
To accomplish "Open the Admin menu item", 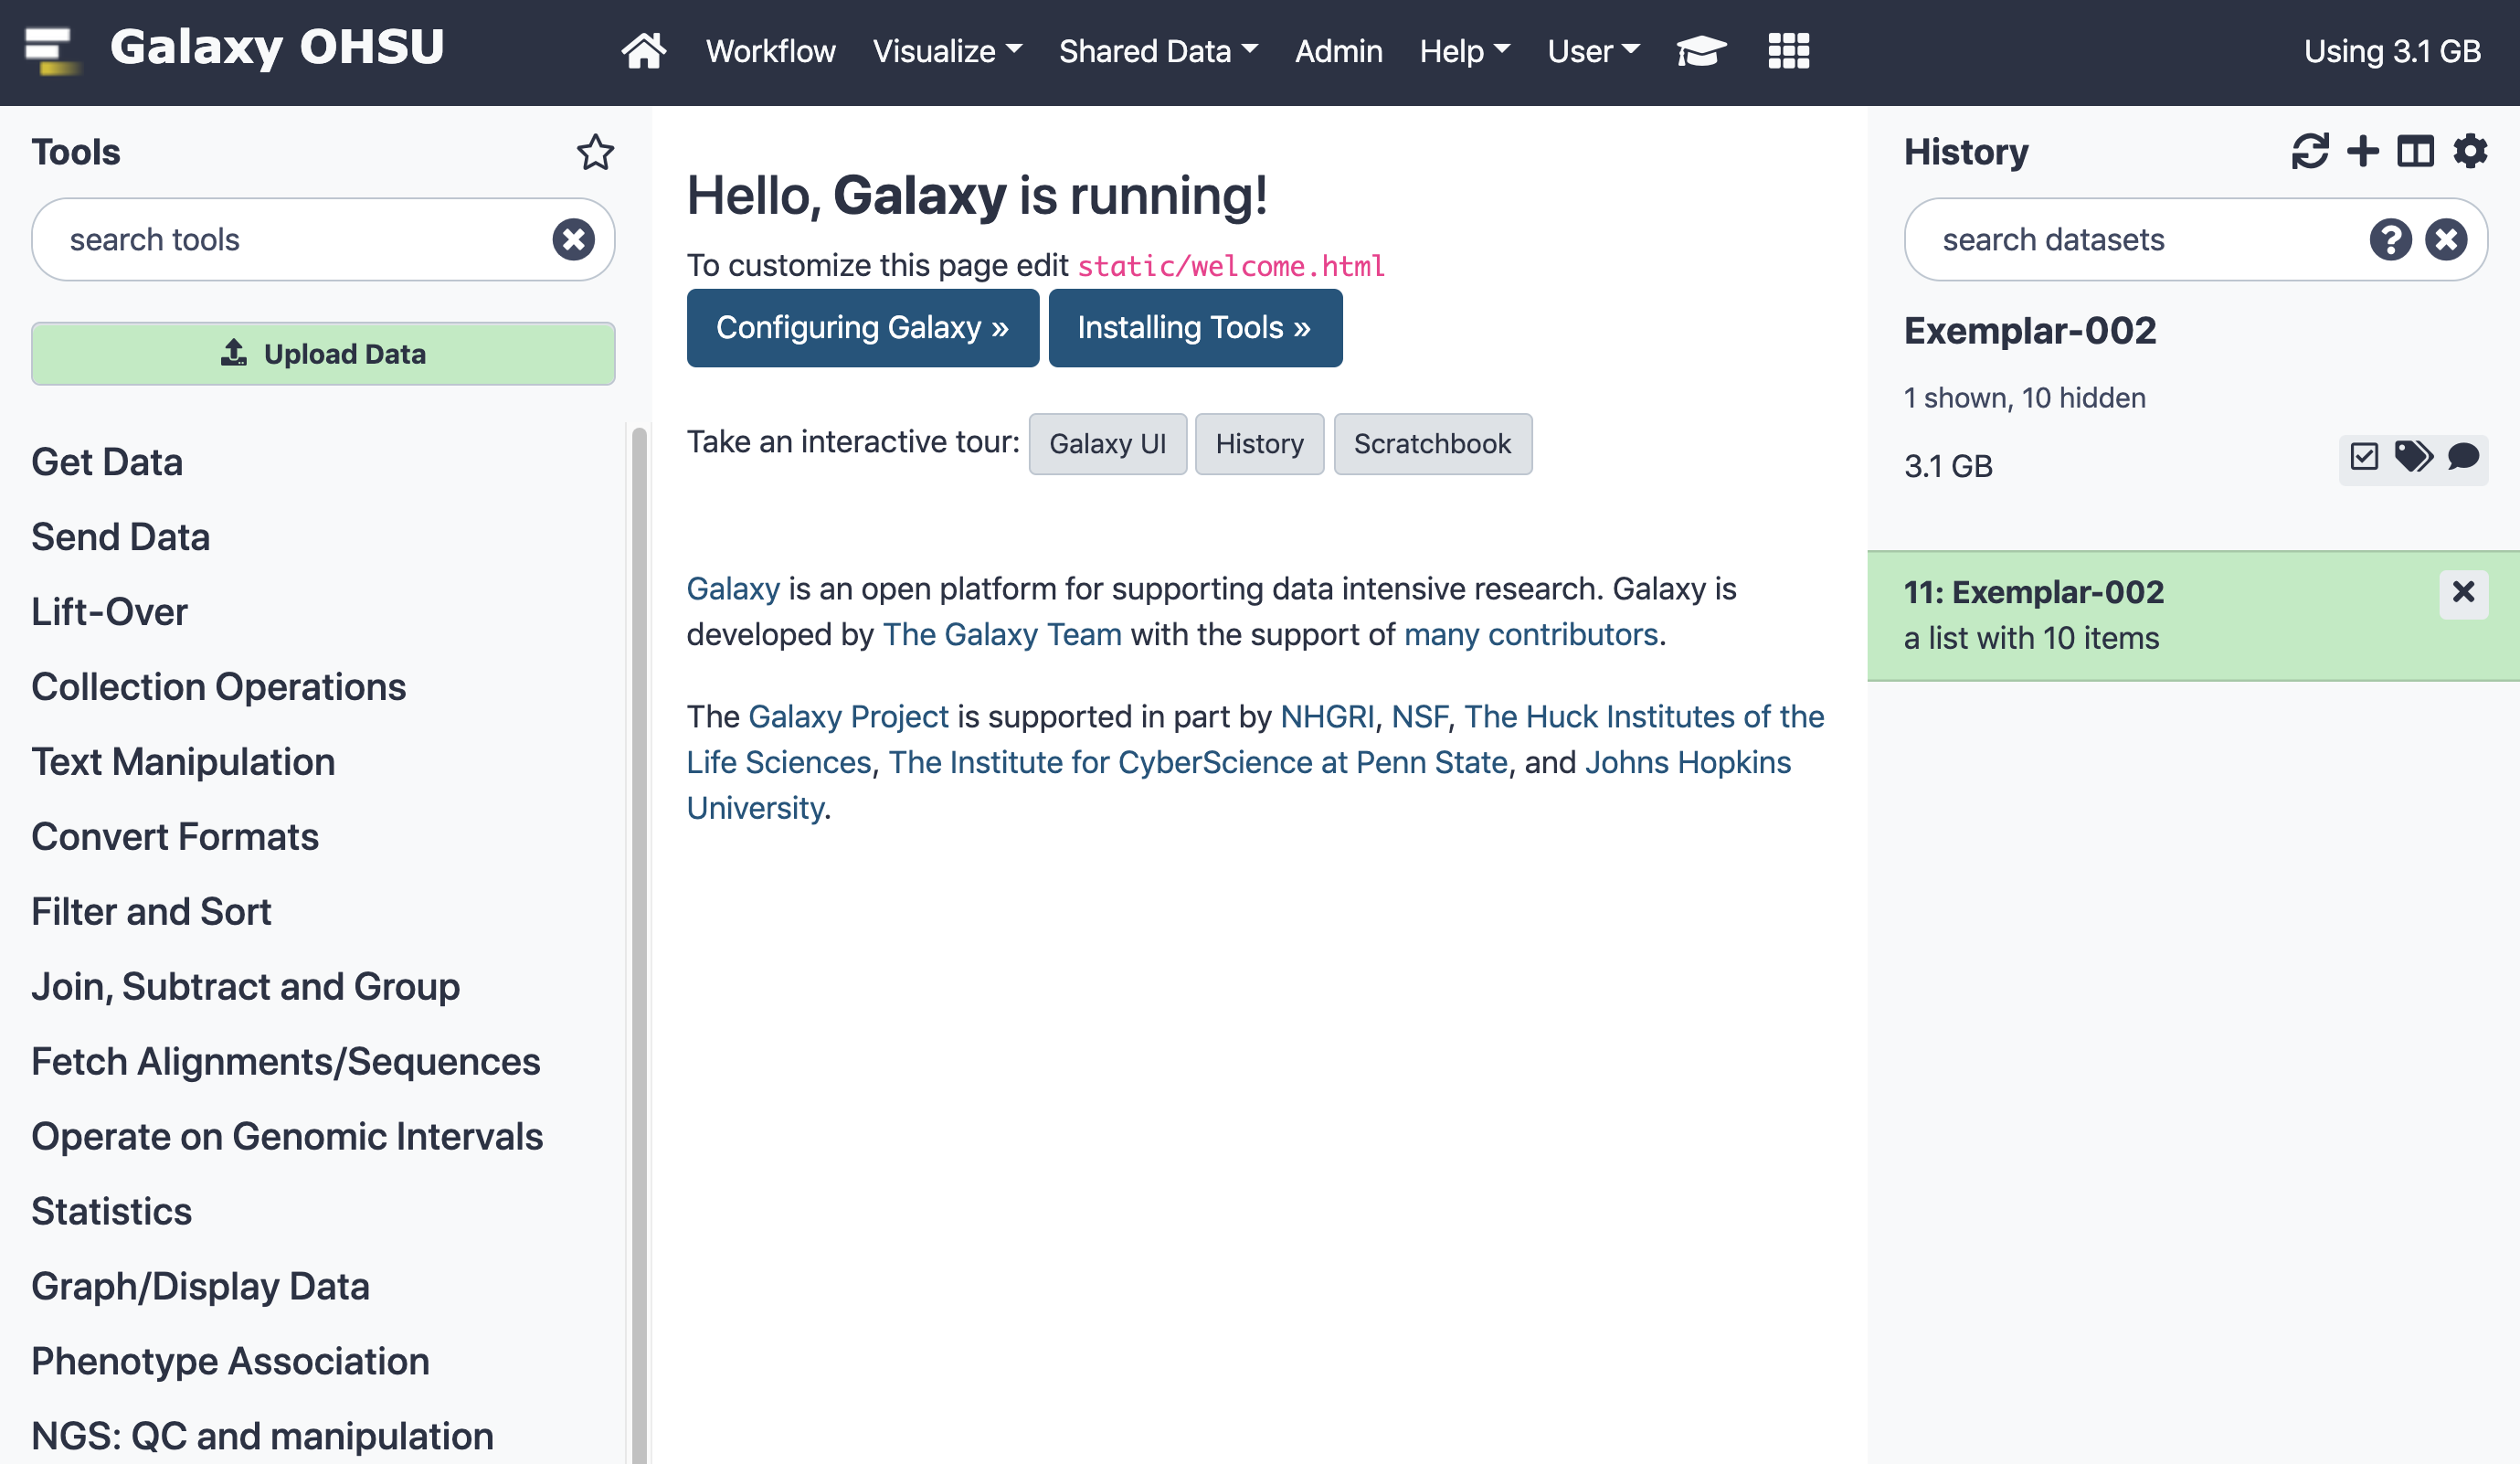I will click(1338, 51).
